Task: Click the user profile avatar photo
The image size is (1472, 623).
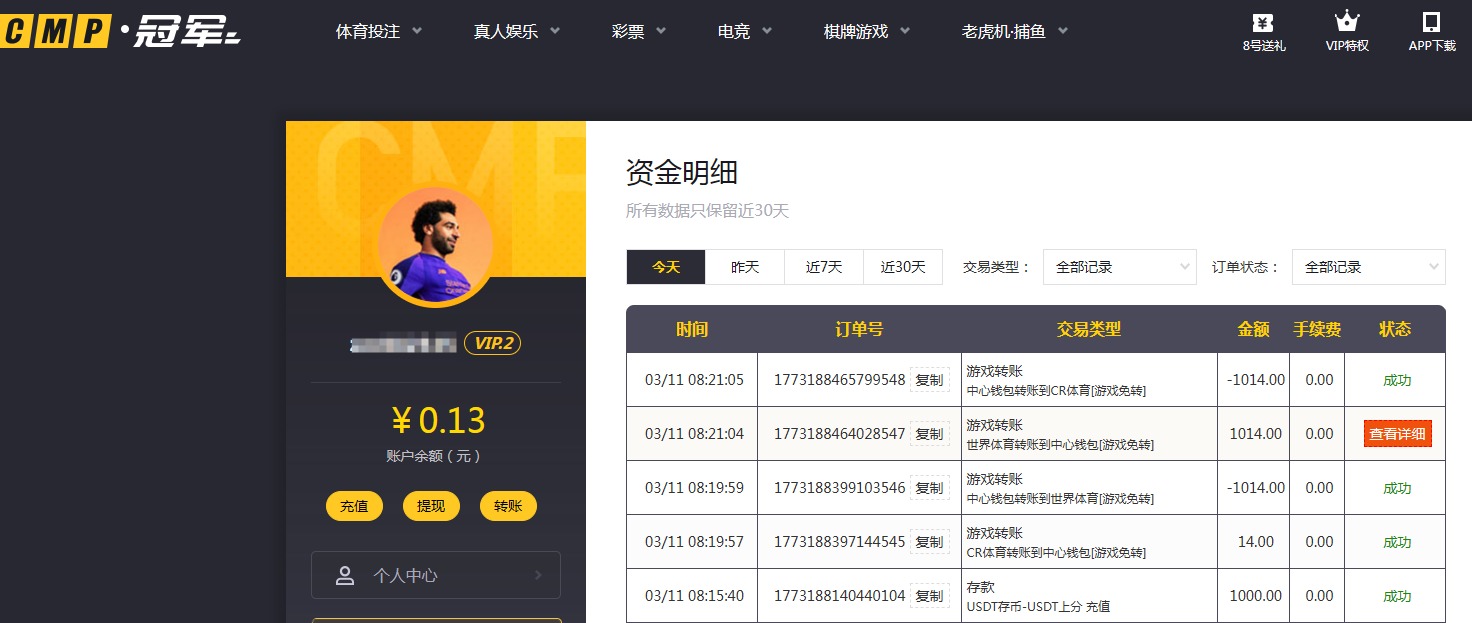Action: coord(435,243)
